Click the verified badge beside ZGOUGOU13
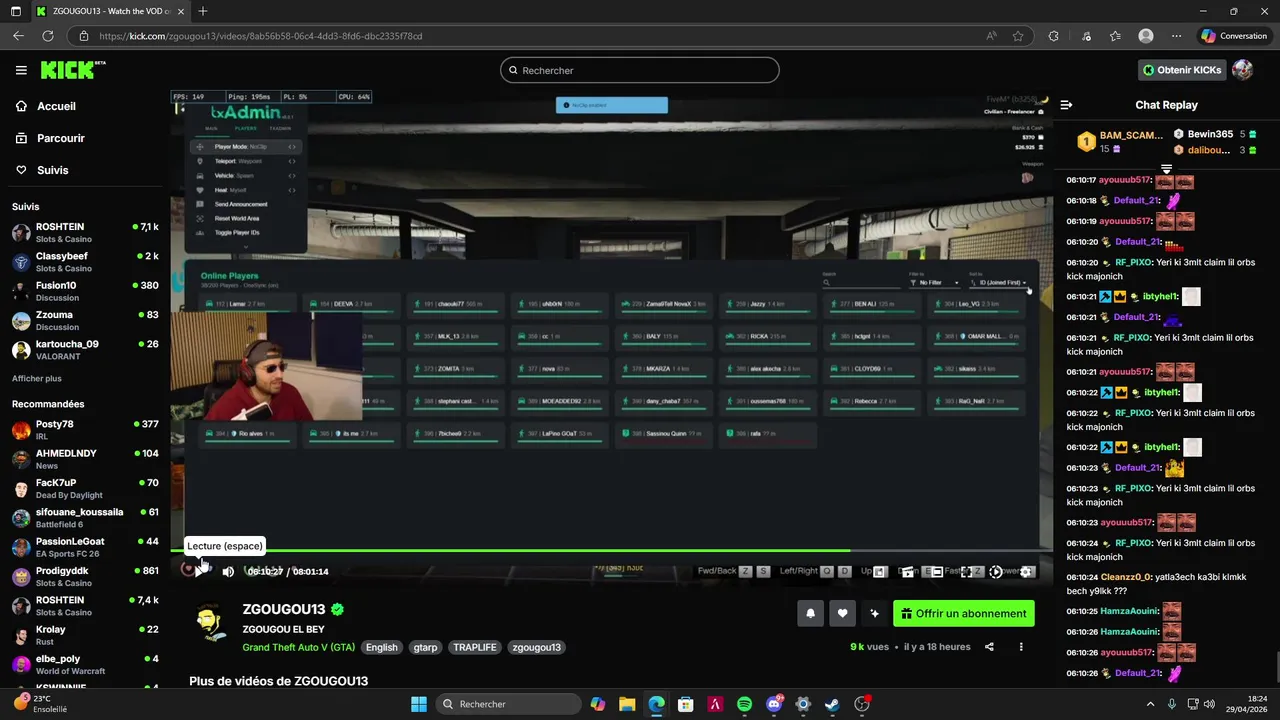The width and height of the screenshot is (1280, 720). [x=338, y=609]
